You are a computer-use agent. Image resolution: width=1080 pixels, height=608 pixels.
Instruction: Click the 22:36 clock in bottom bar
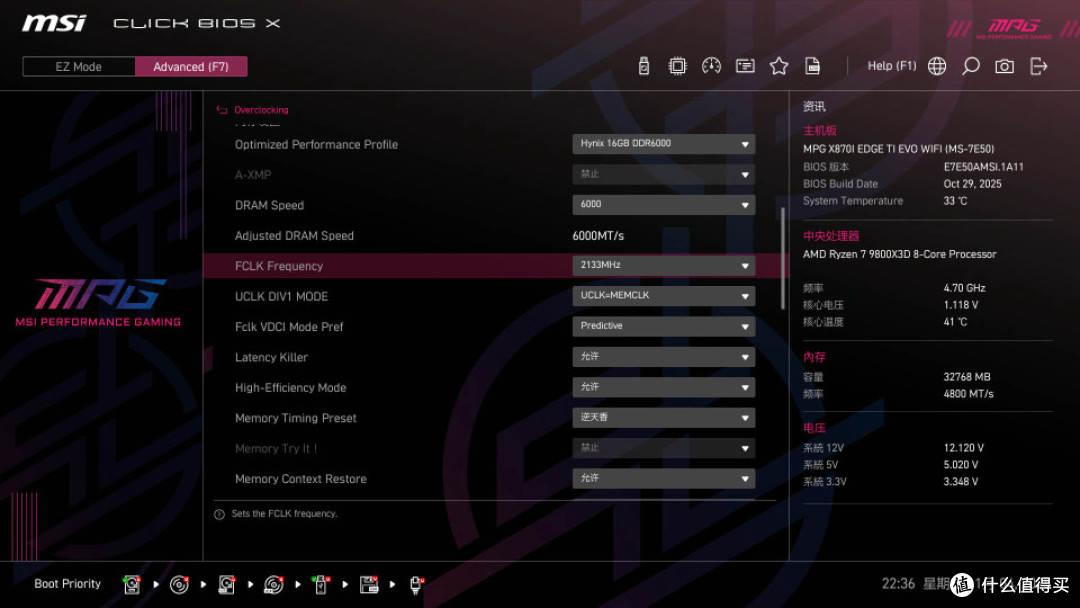pos(898,584)
